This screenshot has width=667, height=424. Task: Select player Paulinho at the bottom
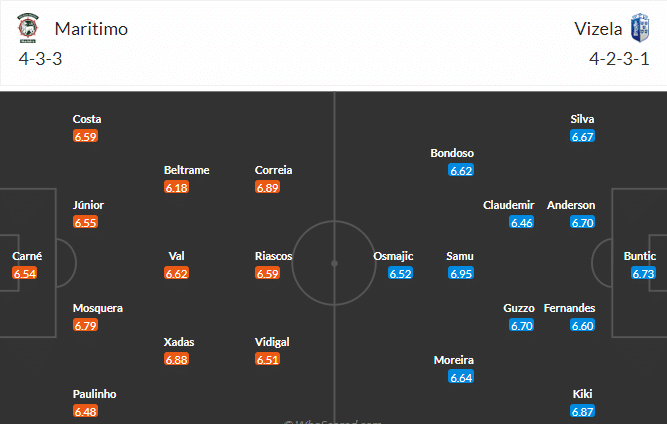95,394
